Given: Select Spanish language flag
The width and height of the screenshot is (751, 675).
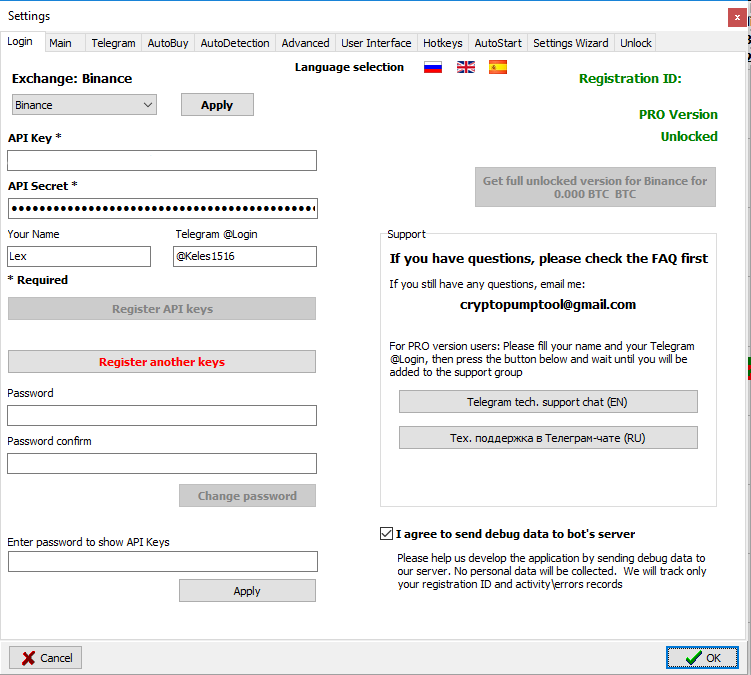Looking at the screenshot, I should click(498, 68).
